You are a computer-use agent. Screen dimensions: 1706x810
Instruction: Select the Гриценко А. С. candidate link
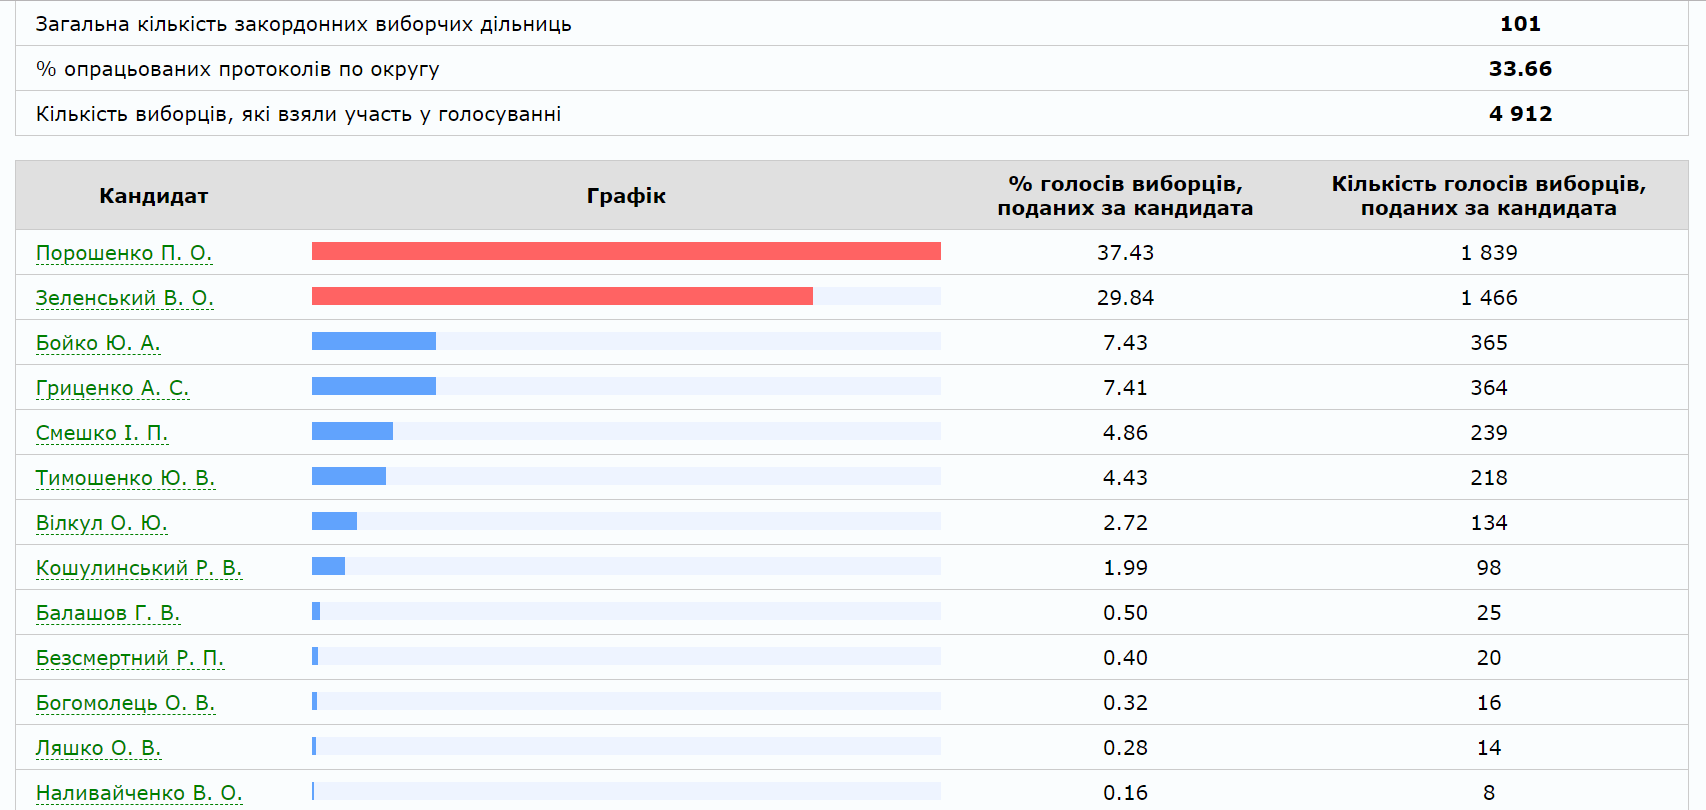112,388
